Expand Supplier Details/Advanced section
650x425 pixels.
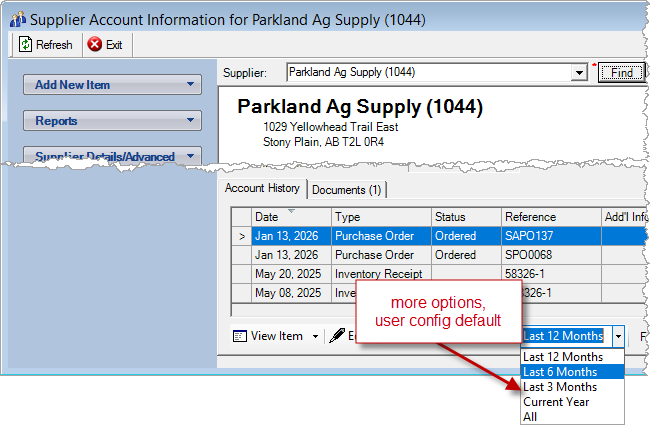(112, 156)
